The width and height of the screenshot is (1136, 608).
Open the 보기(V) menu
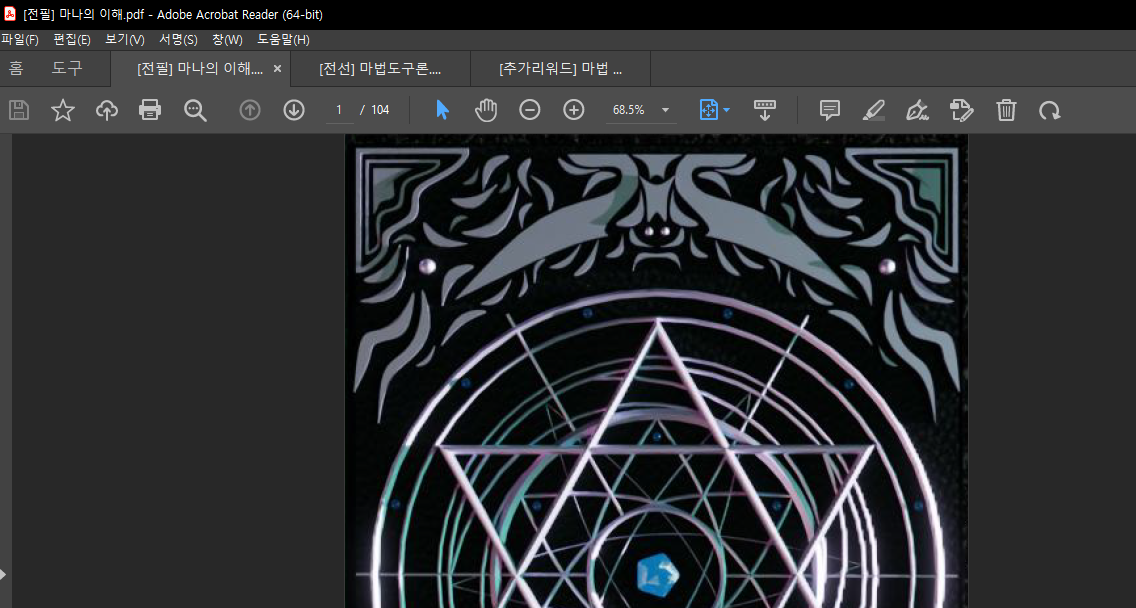point(125,40)
